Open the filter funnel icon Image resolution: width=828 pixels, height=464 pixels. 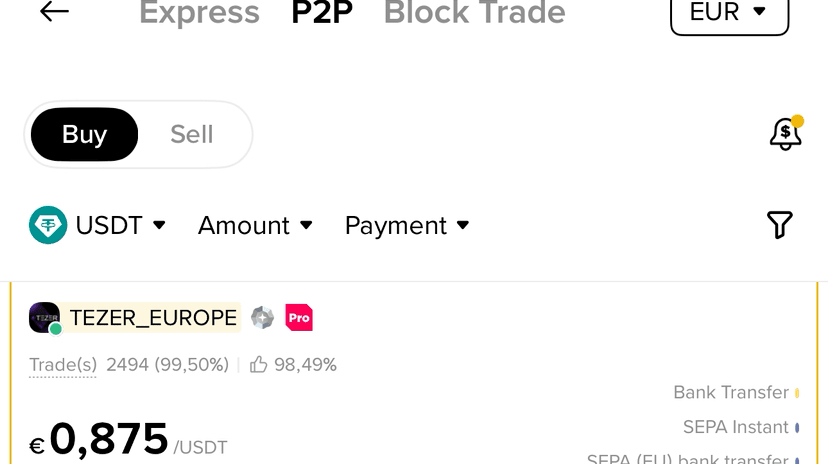point(779,225)
